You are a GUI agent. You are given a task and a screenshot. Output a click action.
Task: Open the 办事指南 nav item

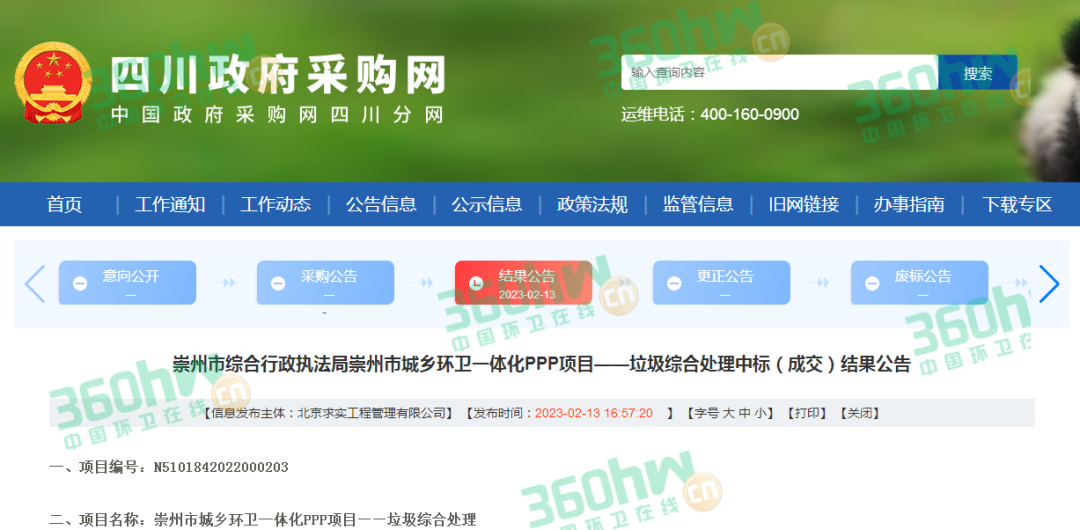909,204
